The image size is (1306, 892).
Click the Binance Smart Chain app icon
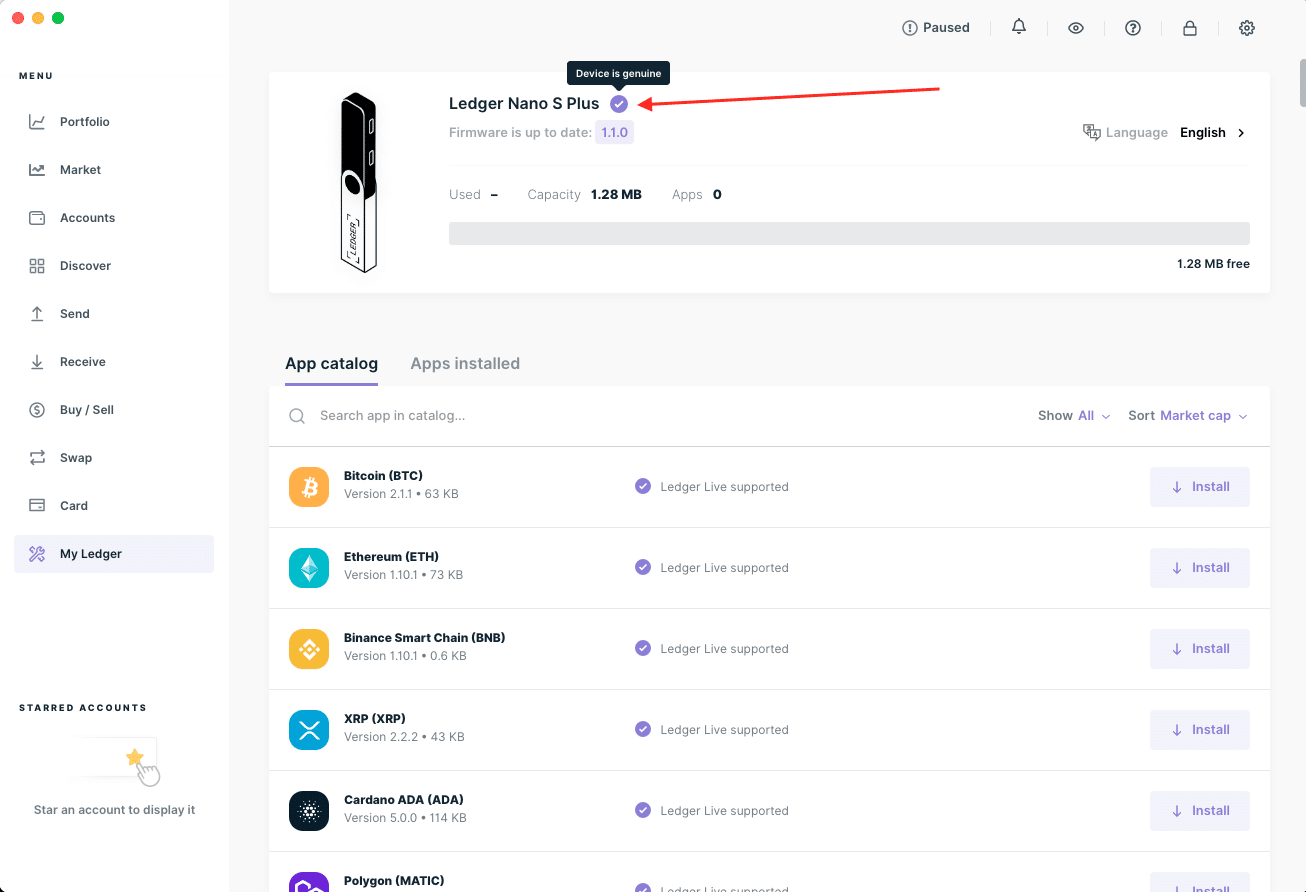[309, 649]
